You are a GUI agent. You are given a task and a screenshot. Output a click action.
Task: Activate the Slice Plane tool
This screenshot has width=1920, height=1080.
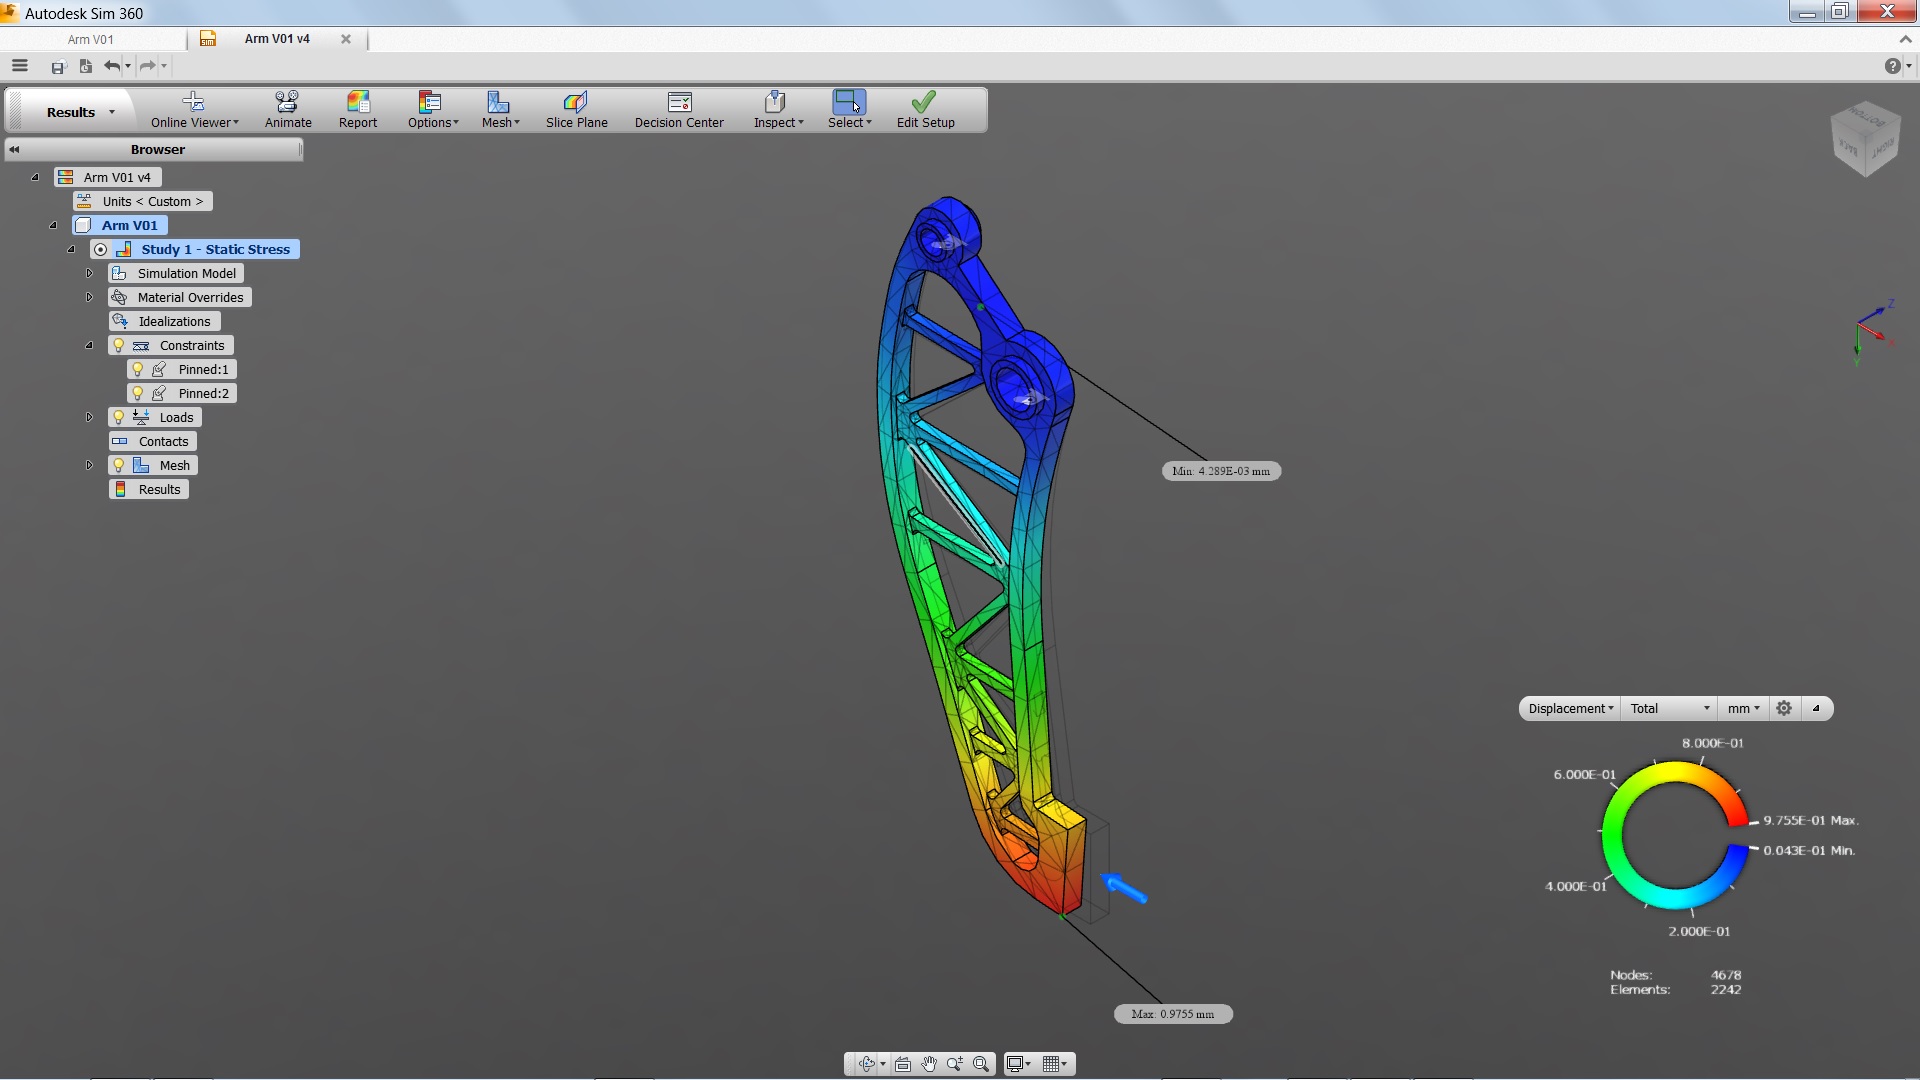576,102
